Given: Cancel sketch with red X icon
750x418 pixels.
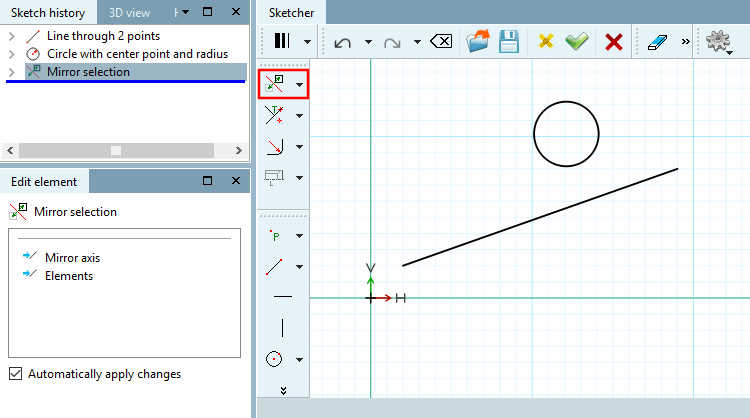Looking at the screenshot, I should 614,42.
